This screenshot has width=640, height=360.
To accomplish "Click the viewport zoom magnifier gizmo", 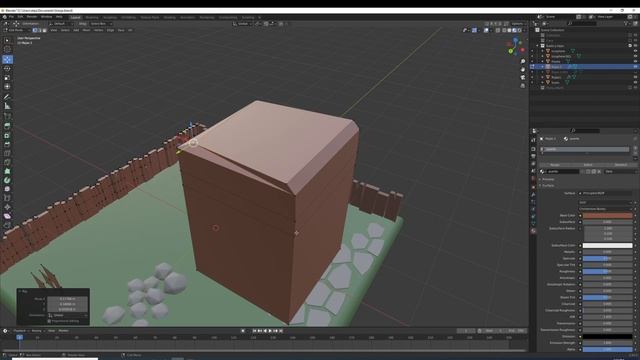I will coord(523,61).
